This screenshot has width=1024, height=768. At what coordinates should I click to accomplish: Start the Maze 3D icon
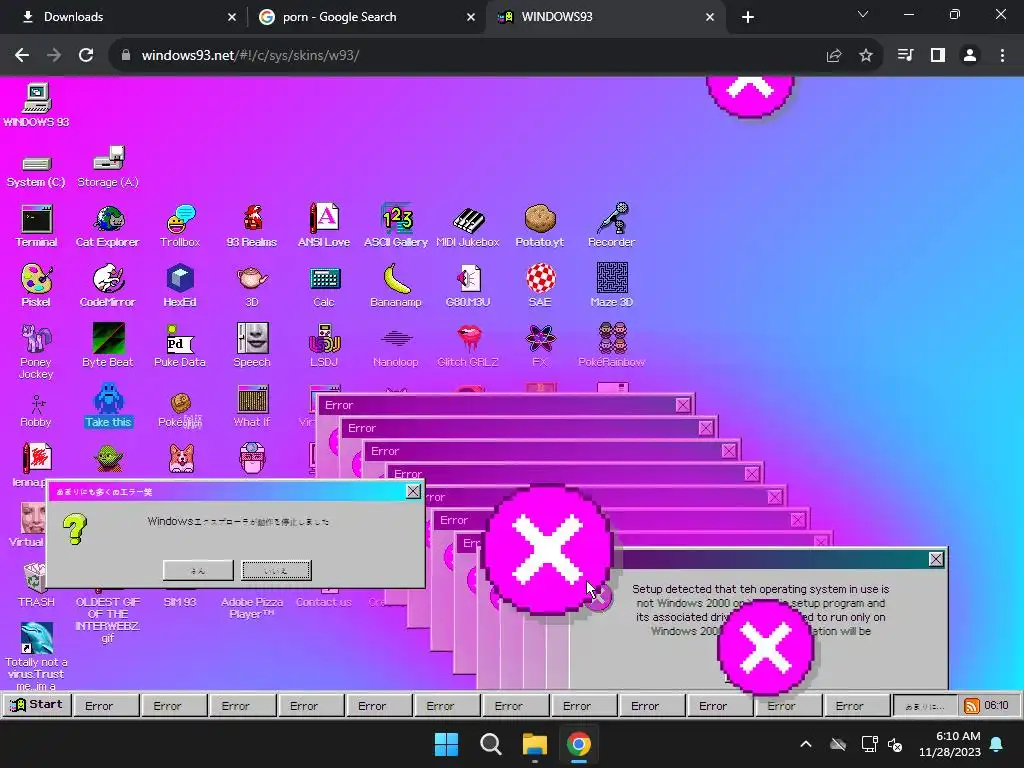[x=611, y=285]
